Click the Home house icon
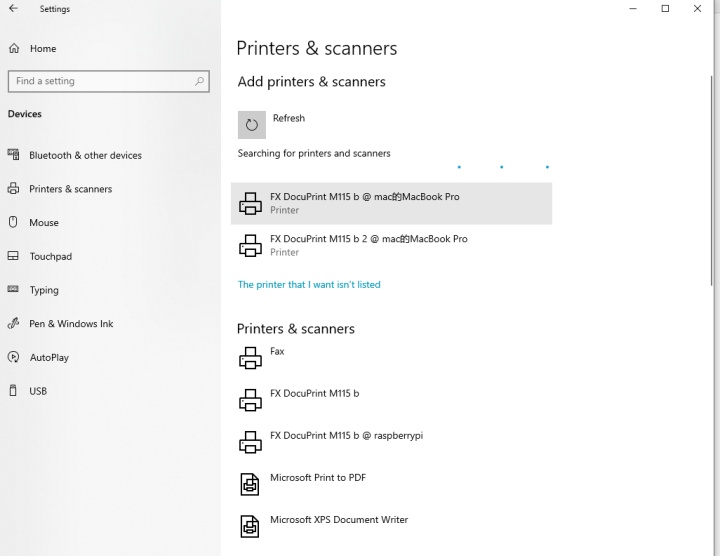The image size is (720, 556). (x=14, y=48)
